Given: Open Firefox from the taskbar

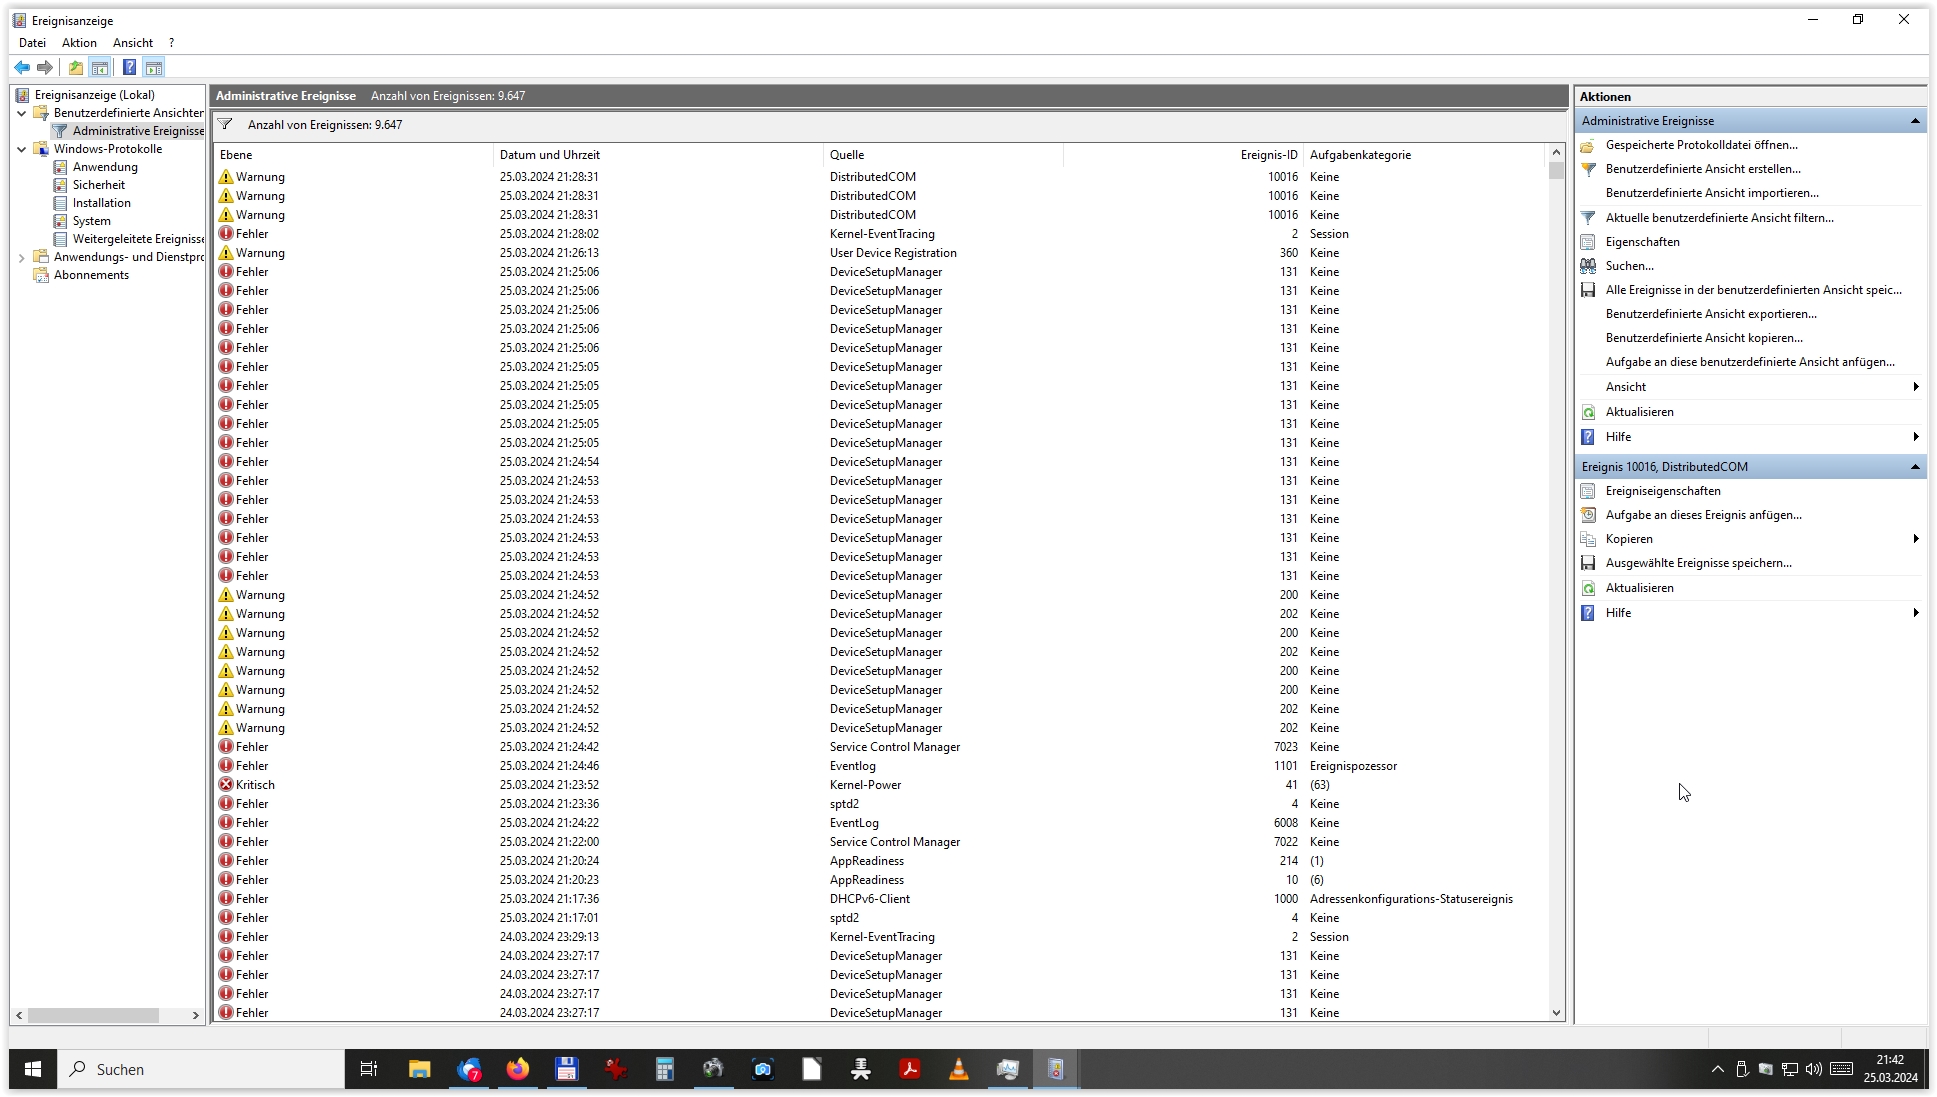Looking at the screenshot, I should (517, 1069).
